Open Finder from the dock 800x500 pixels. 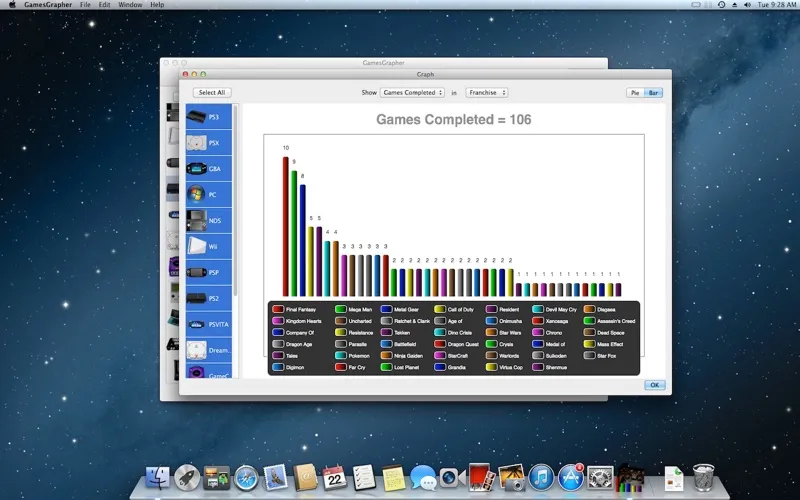158,478
